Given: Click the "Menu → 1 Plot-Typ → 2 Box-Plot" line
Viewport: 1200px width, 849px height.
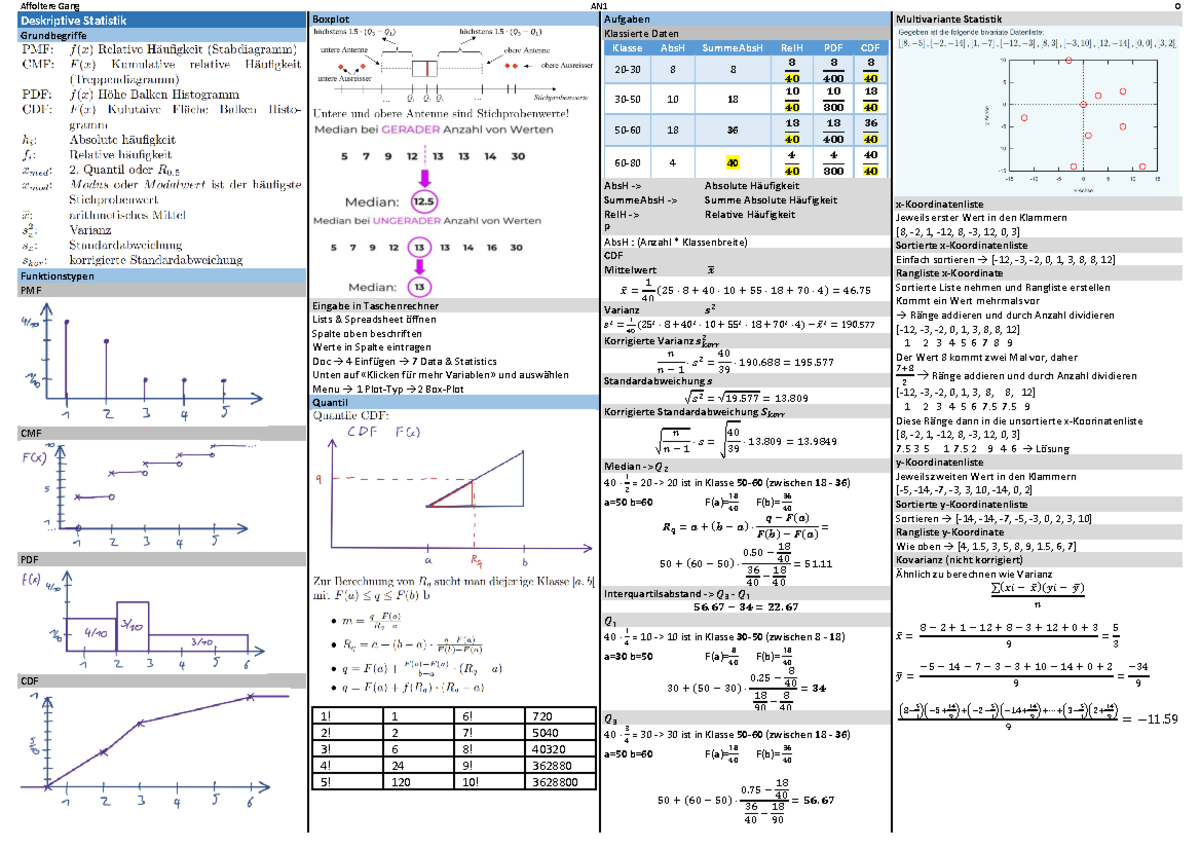Looking at the screenshot, I should [389, 389].
